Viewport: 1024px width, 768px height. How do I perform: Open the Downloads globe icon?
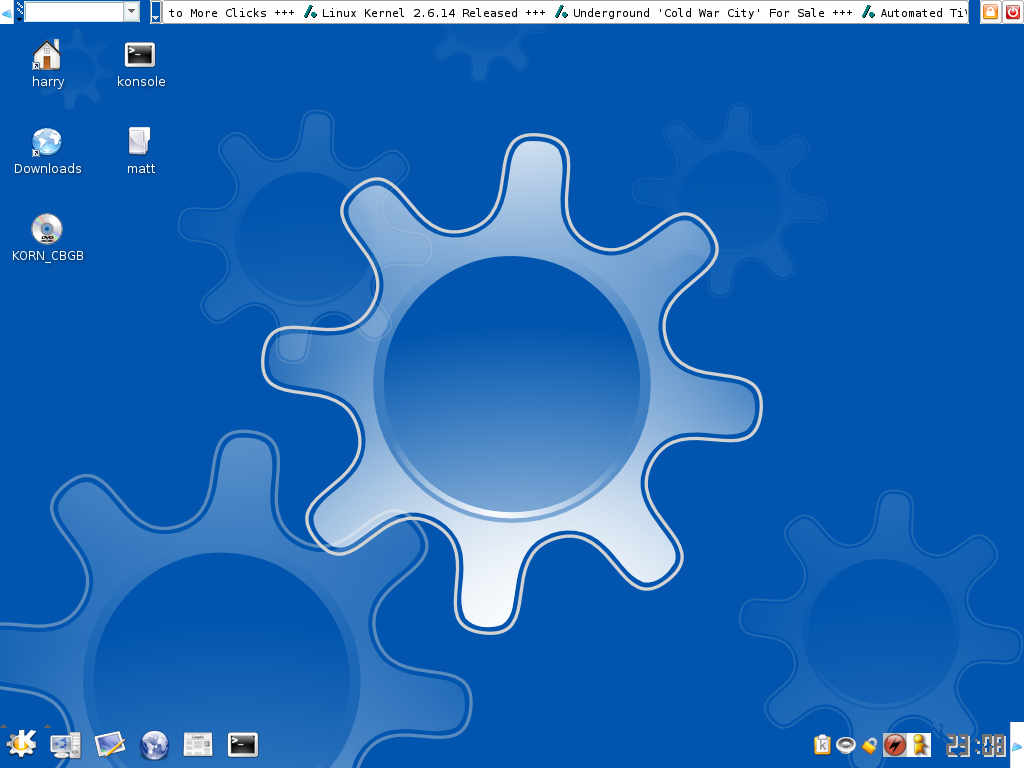click(46, 142)
